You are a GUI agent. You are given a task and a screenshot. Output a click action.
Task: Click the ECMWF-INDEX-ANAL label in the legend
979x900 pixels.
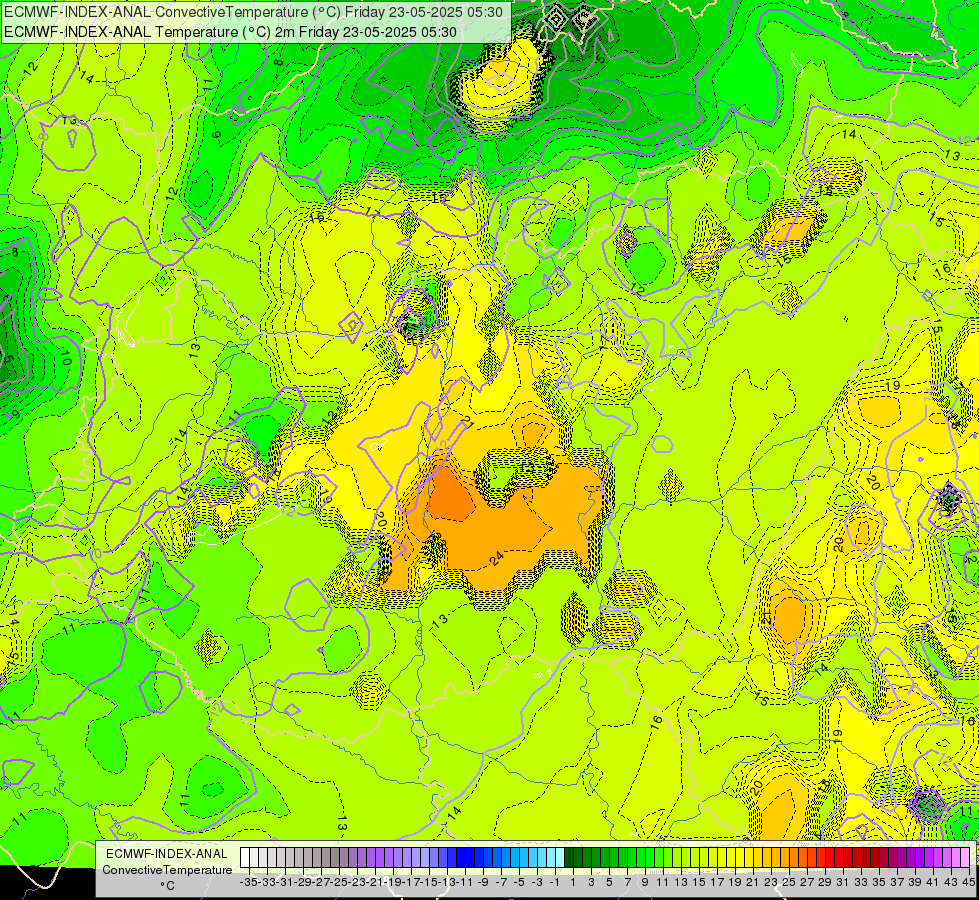pos(167,854)
